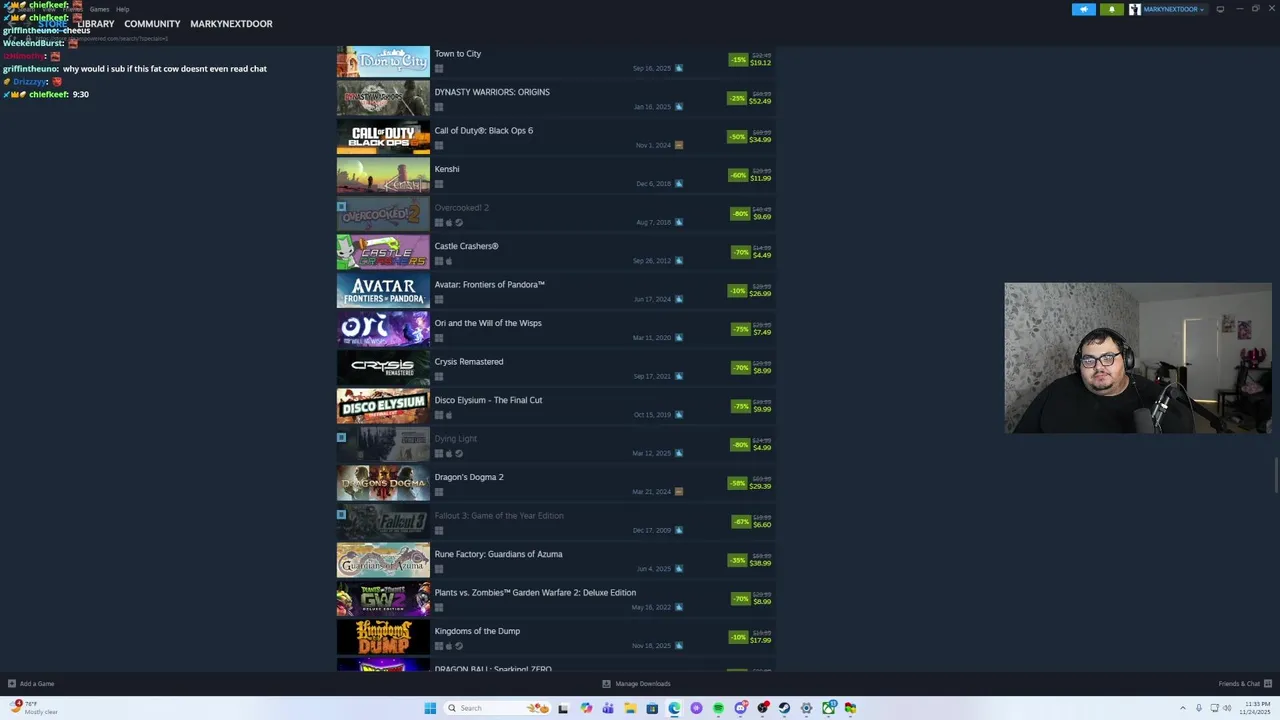Click the -50% discount badge for Black Ops 6
Viewport: 1280px width, 720px height.
737,137
